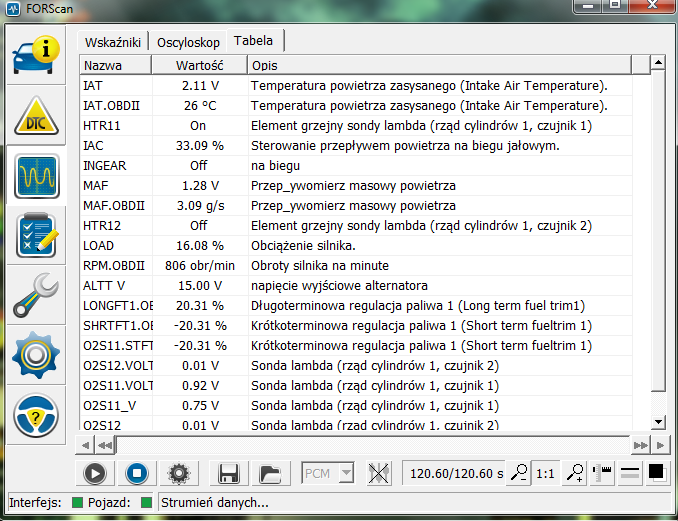Click the Wartość column header

pos(198,64)
